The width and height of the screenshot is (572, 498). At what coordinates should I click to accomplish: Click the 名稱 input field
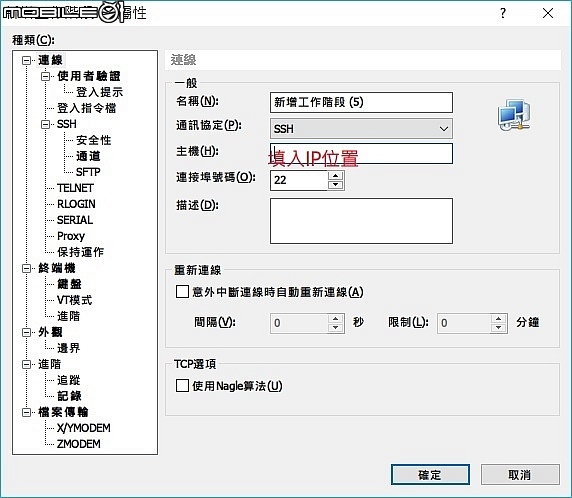coord(361,102)
